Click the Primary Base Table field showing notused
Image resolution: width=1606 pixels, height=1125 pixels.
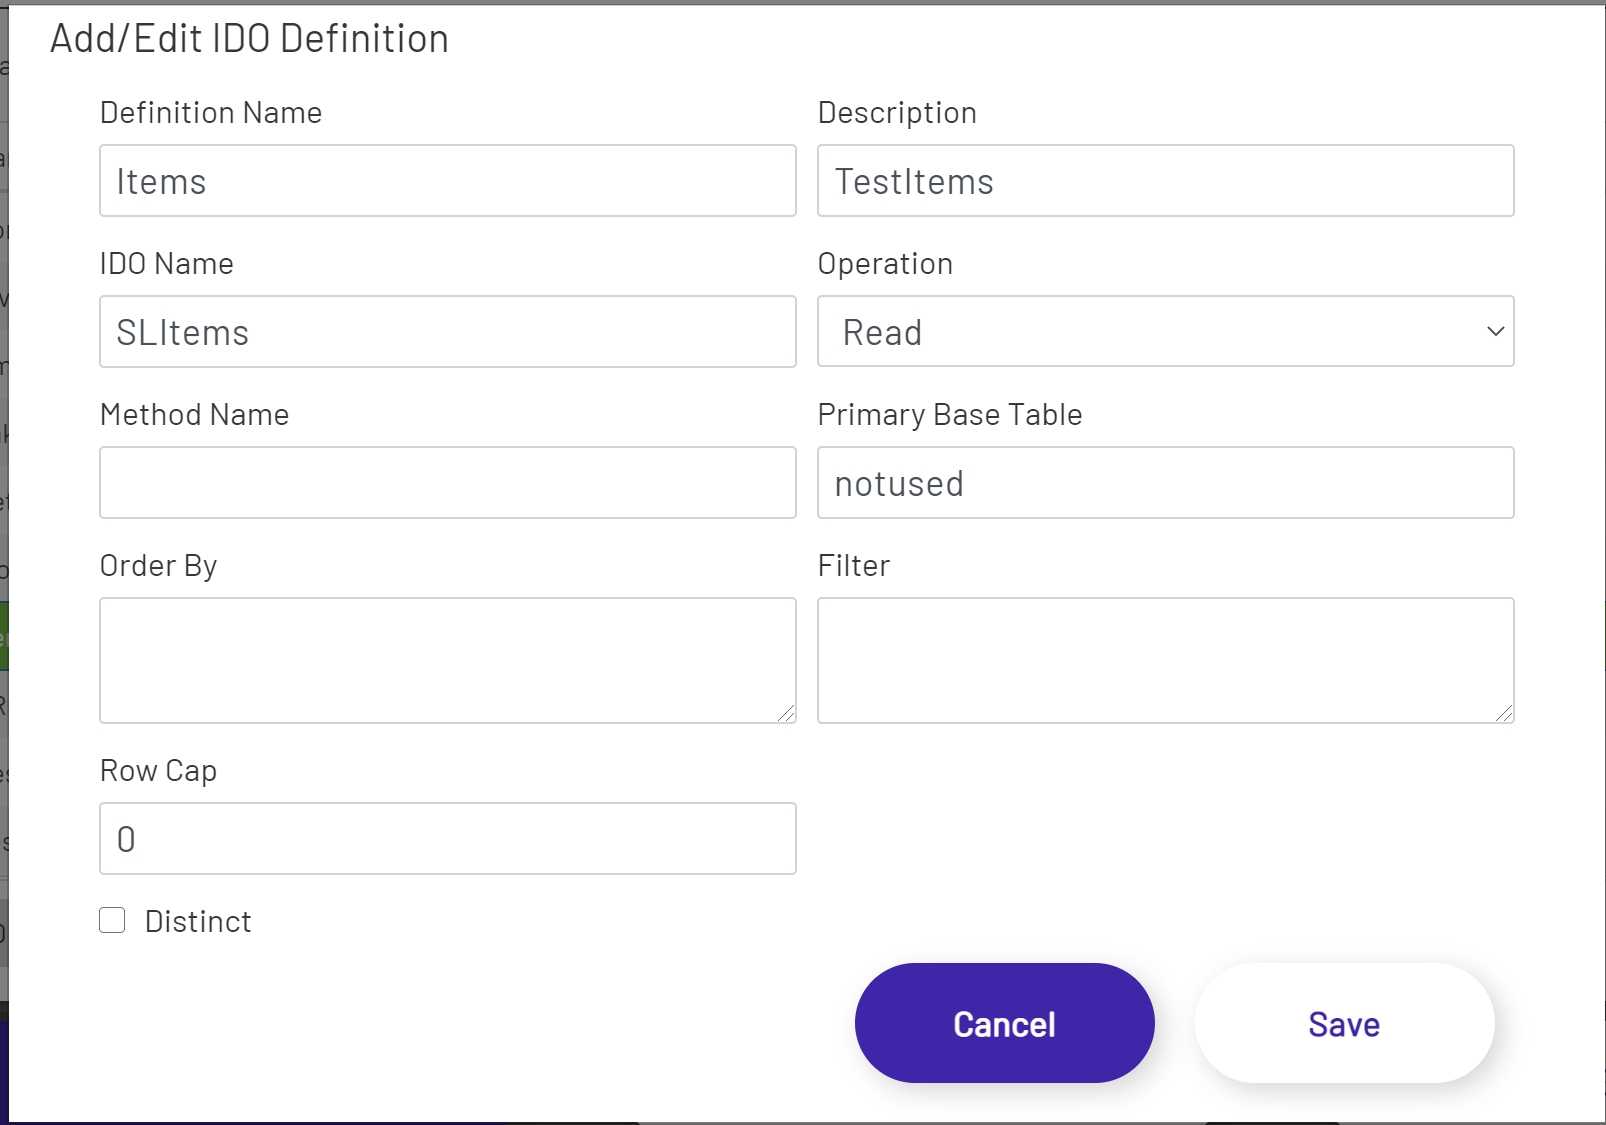1165,483
